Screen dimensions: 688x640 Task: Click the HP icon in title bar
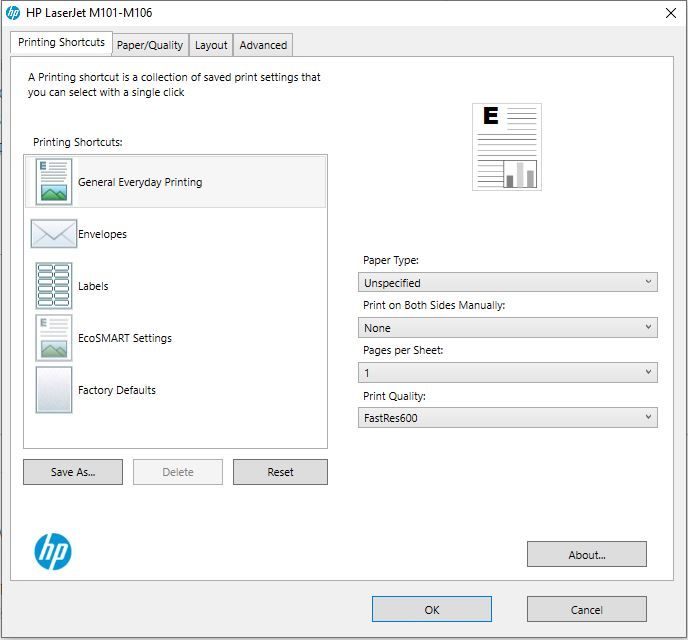(13, 12)
